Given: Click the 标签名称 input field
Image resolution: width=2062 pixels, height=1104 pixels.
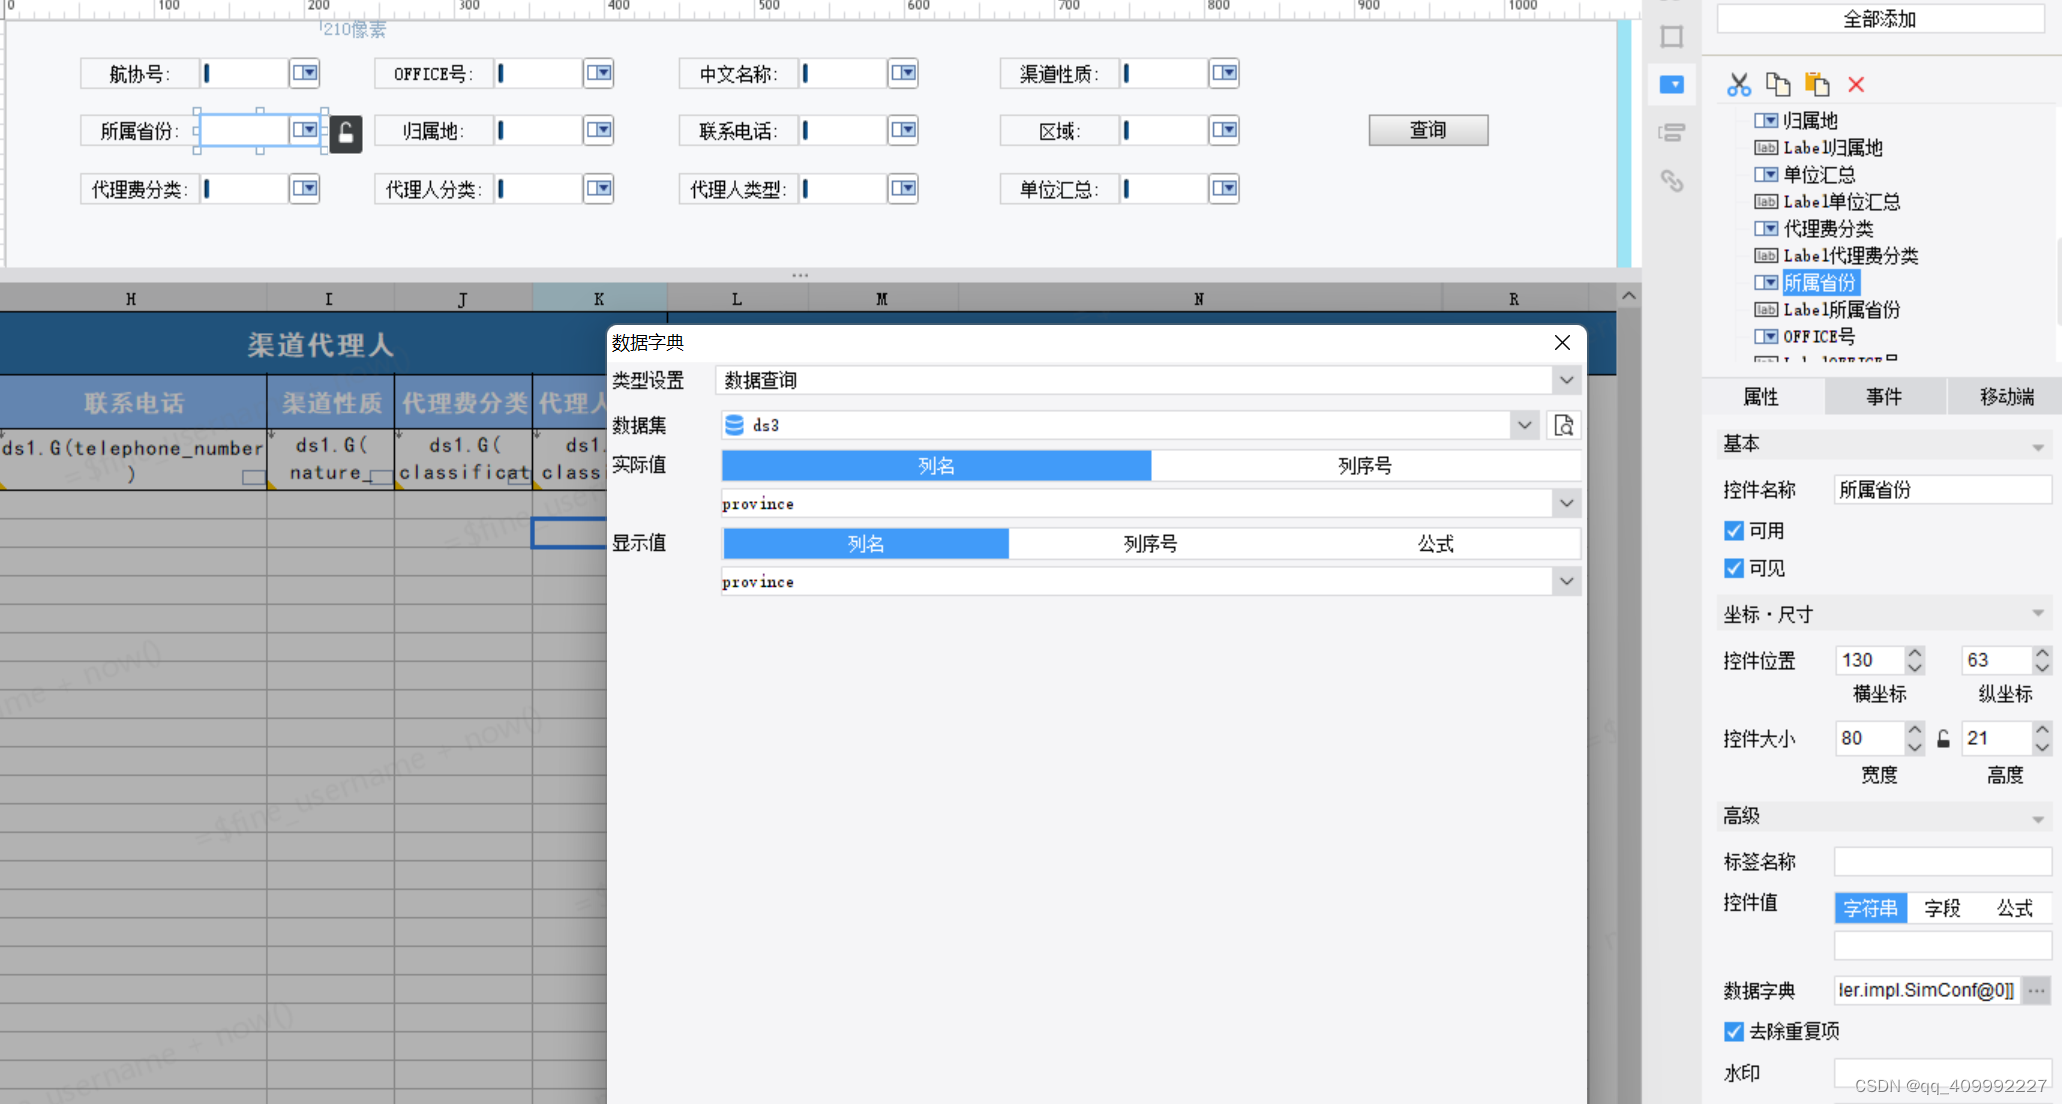Looking at the screenshot, I should click(1942, 861).
